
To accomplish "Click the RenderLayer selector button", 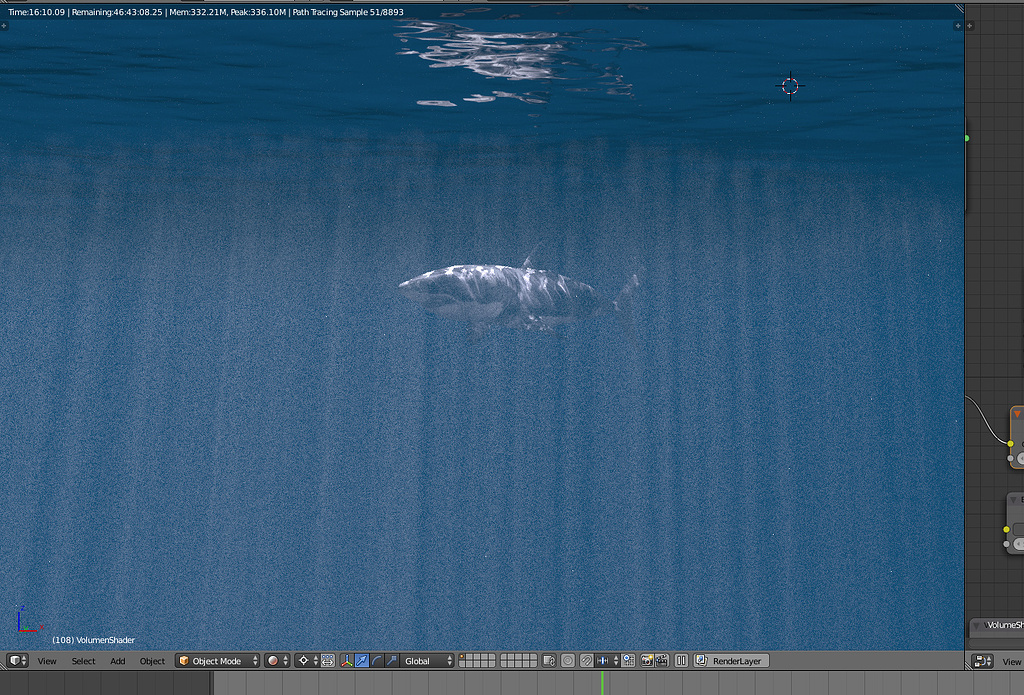I will tap(731, 660).
